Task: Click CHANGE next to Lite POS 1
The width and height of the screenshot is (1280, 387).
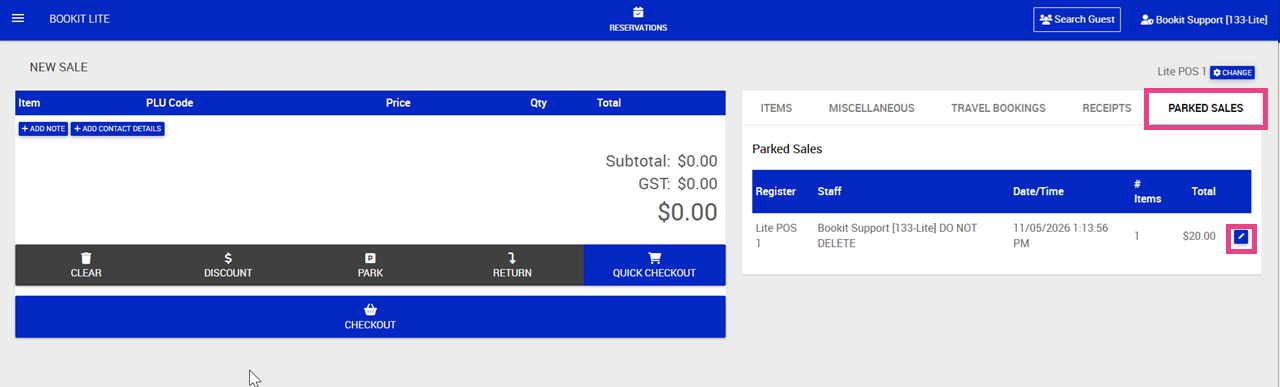Action: point(1232,73)
